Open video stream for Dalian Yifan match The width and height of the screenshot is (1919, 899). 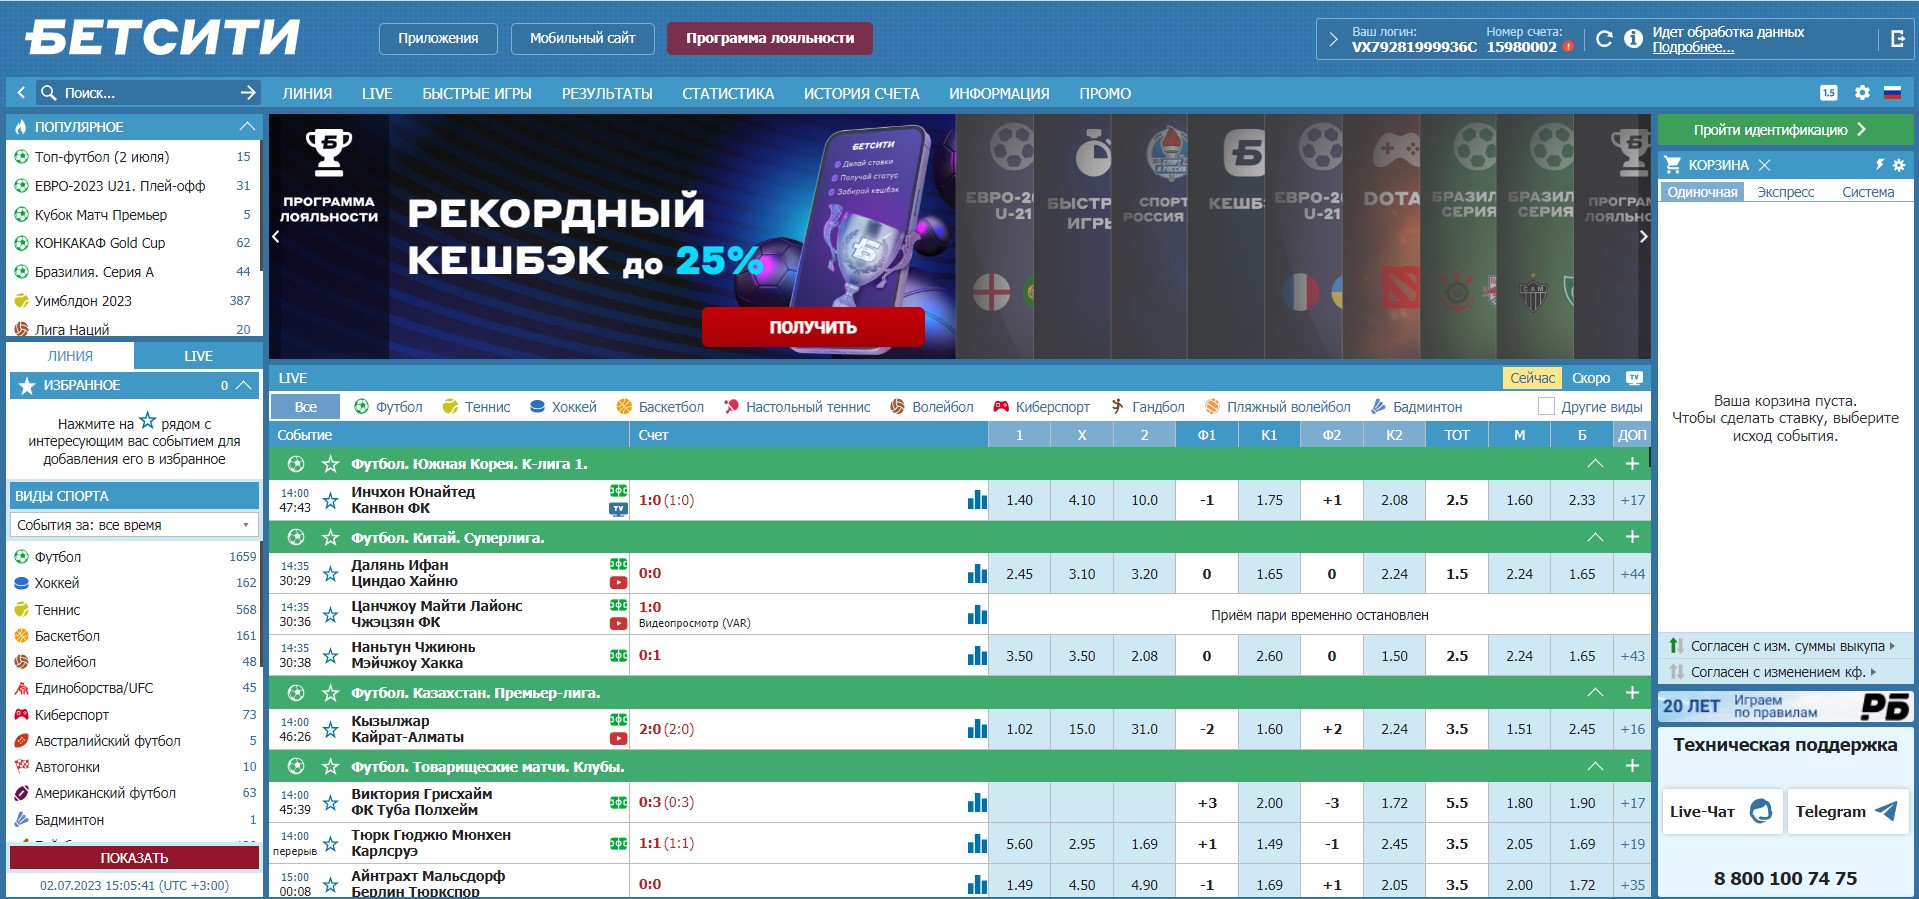pos(618,582)
